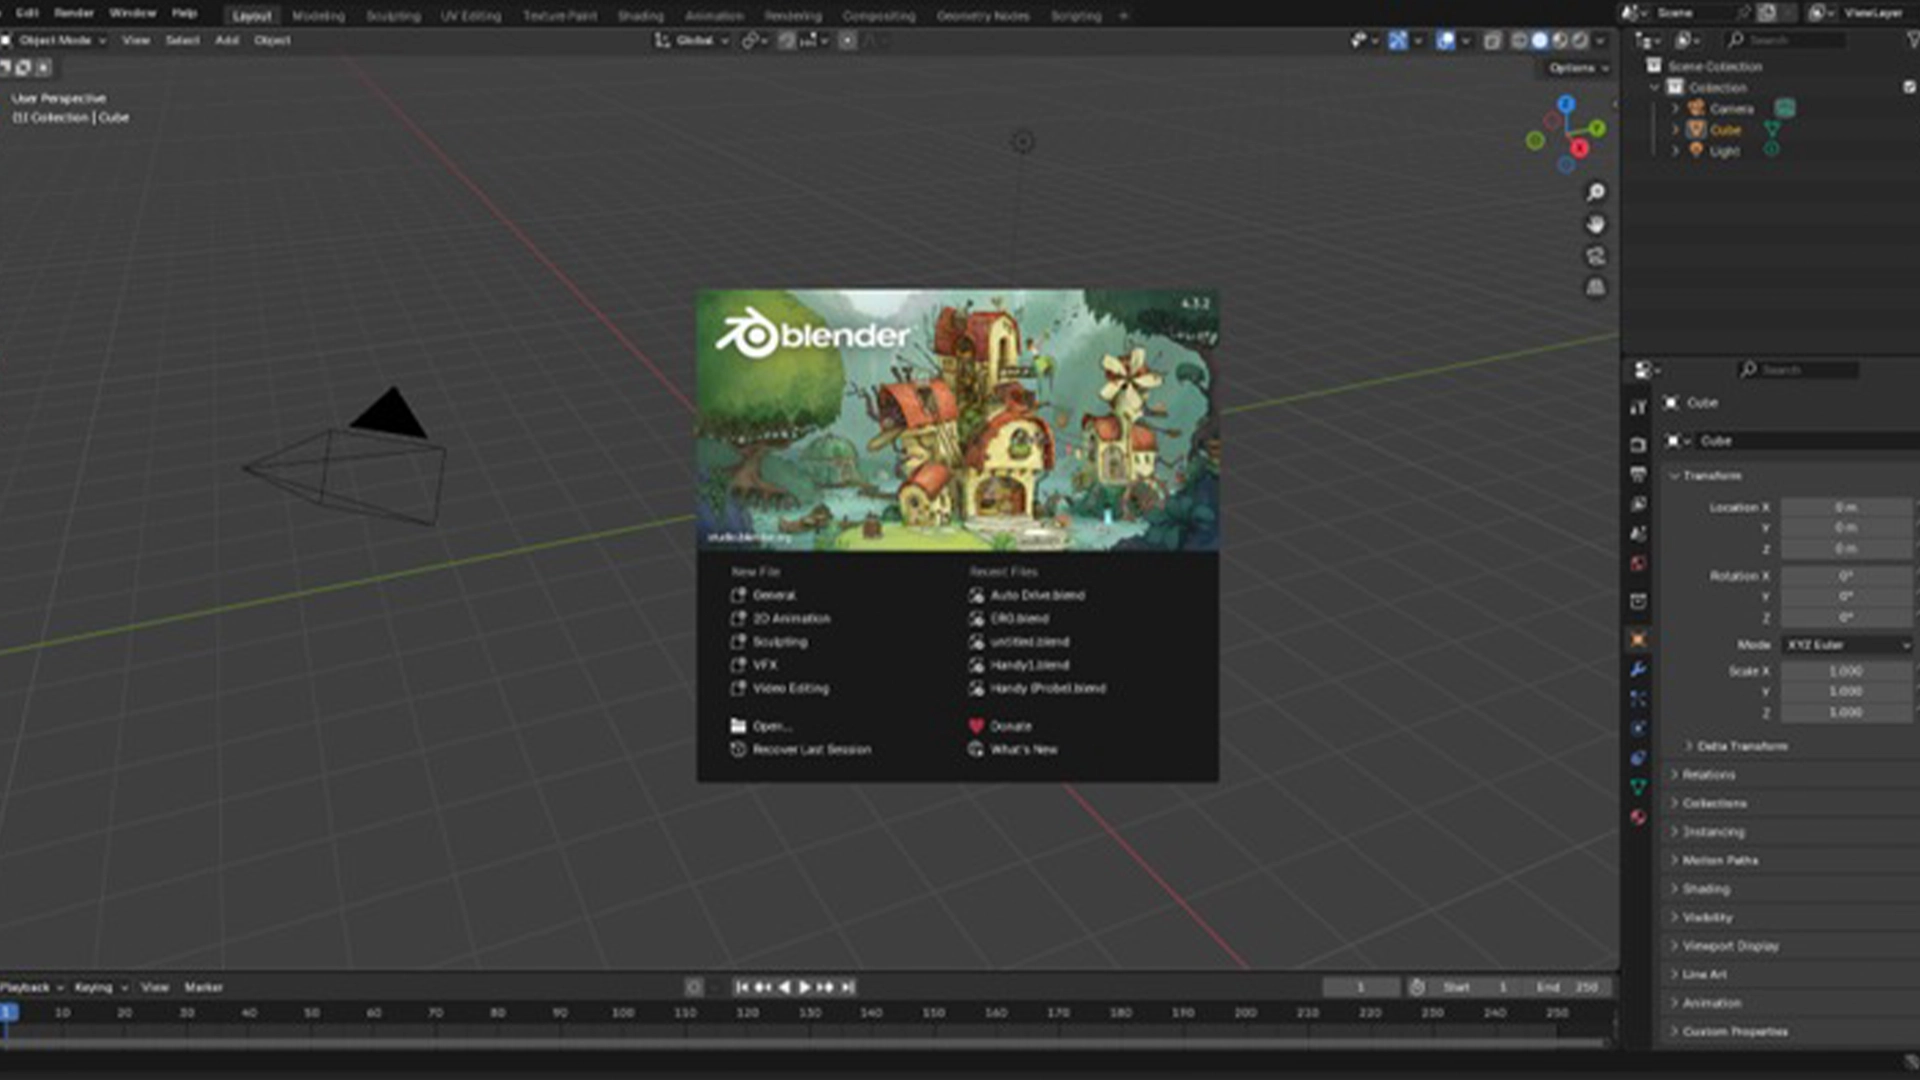This screenshot has width=1920, height=1080.
Task: Jump to timeline end frame
Action: pyautogui.click(x=848, y=987)
